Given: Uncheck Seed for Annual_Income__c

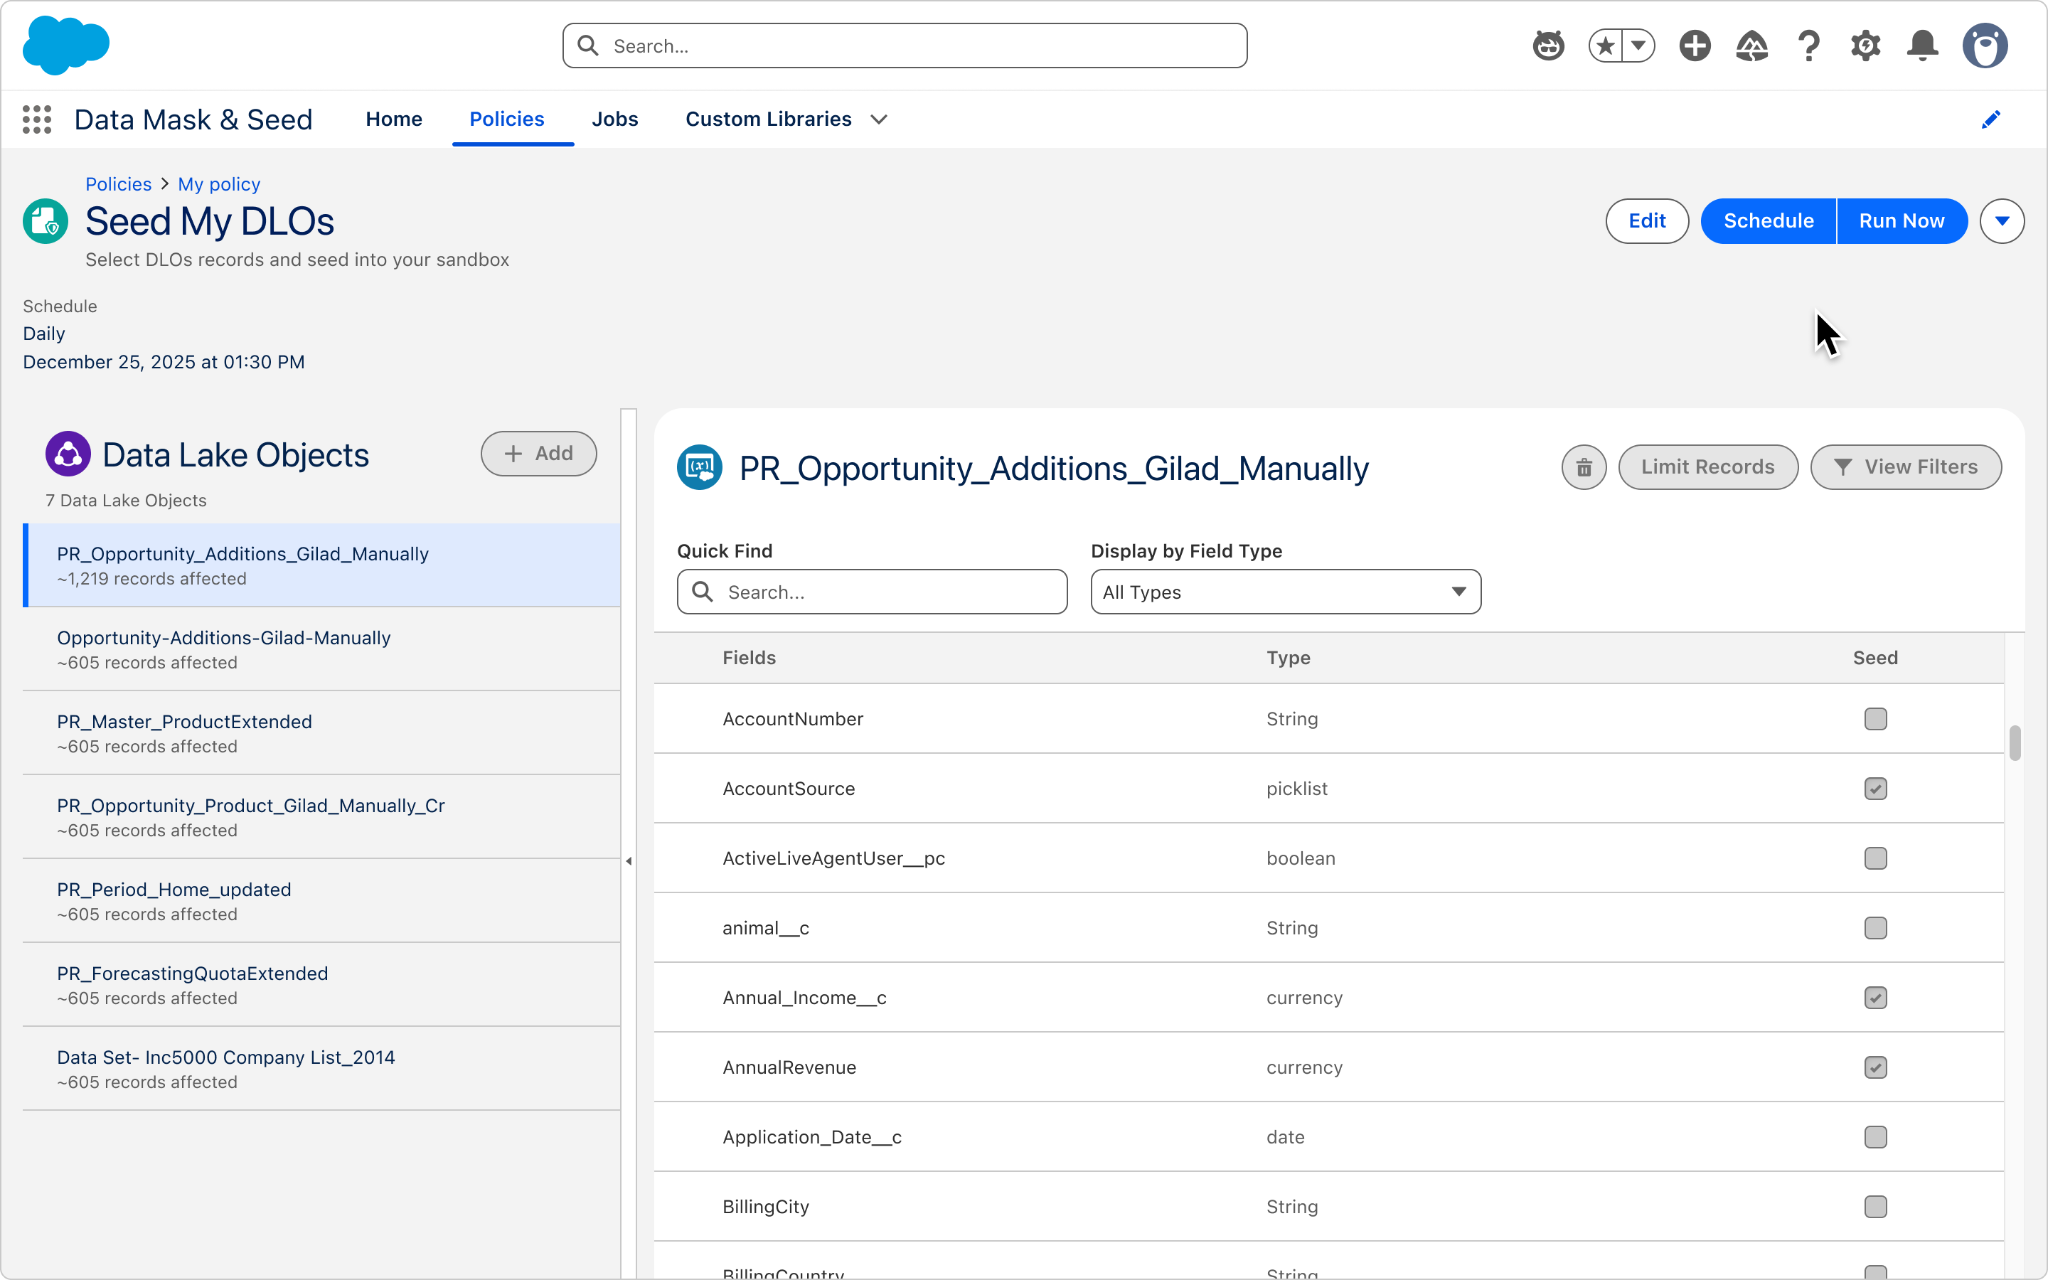Looking at the screenshot, I should 1875,998.
